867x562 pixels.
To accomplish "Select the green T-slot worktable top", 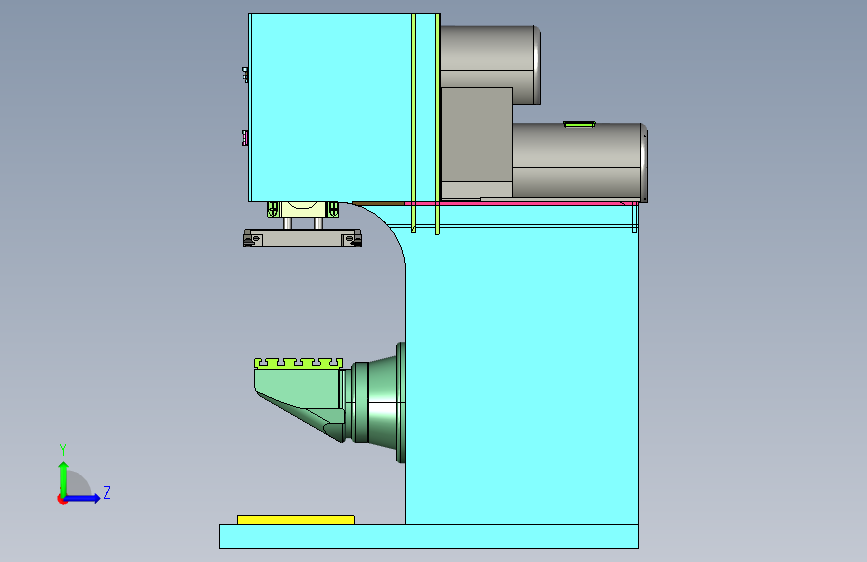I will point(299,363).
